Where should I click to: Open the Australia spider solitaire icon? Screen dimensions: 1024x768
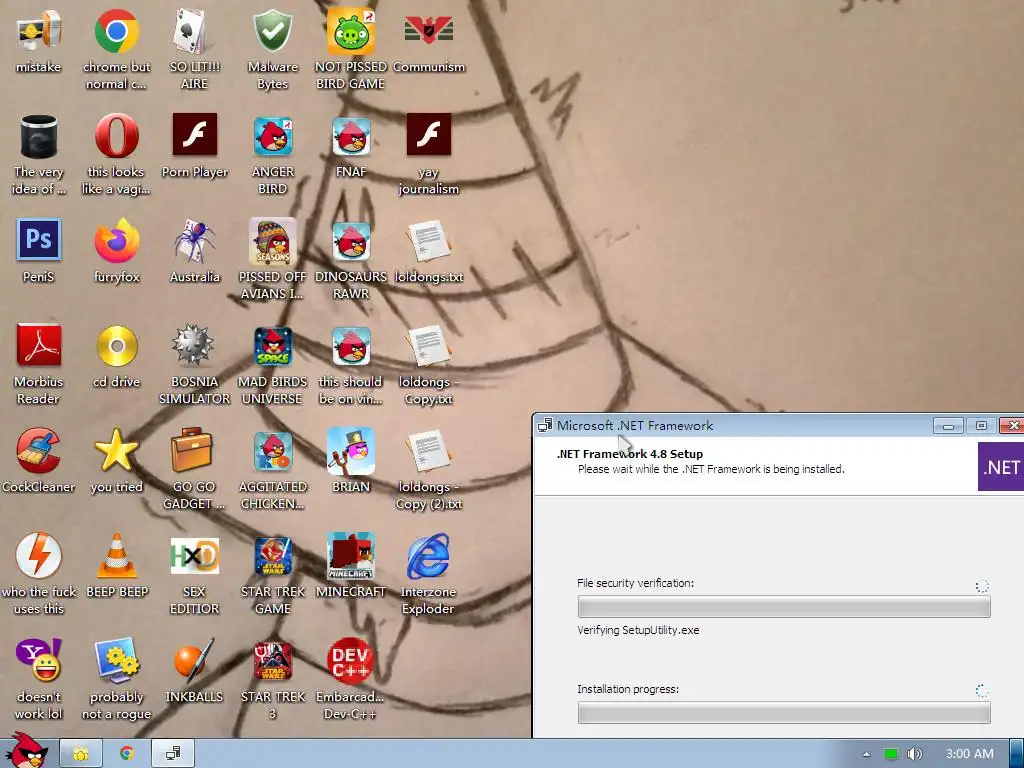pyautogui.click(x=194, y=242)
